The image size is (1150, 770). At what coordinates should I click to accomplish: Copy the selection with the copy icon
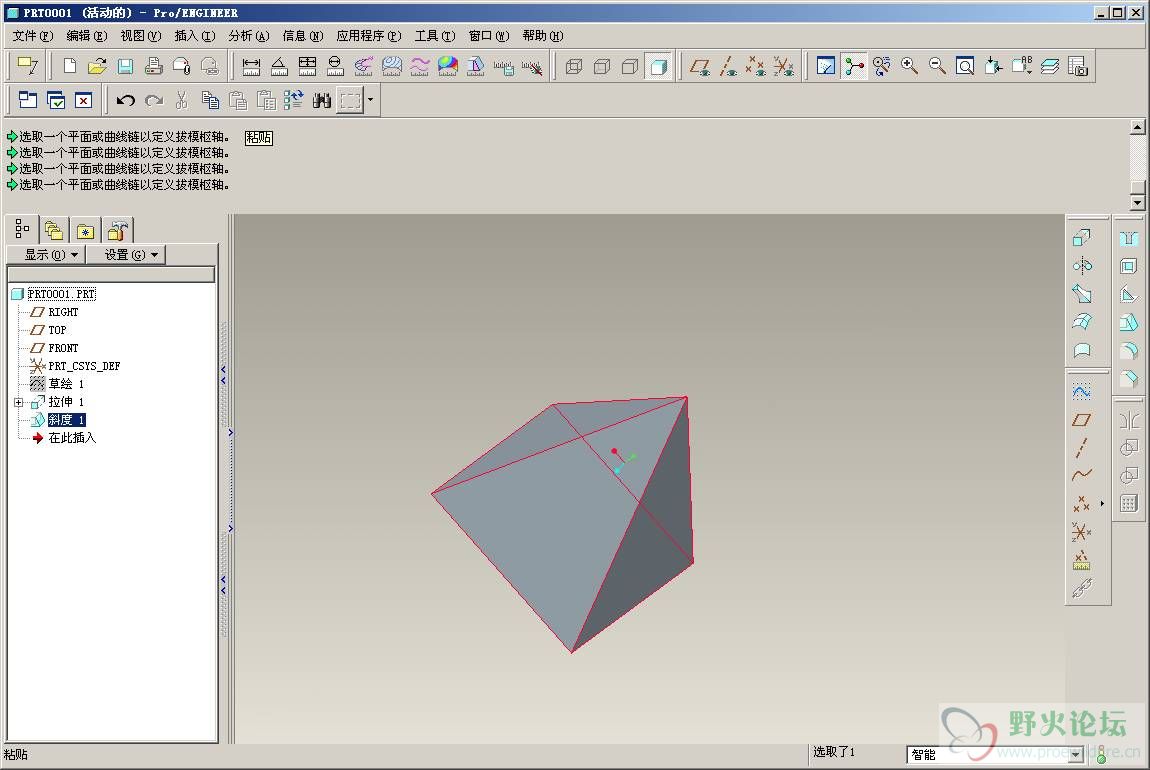(210, 100)
